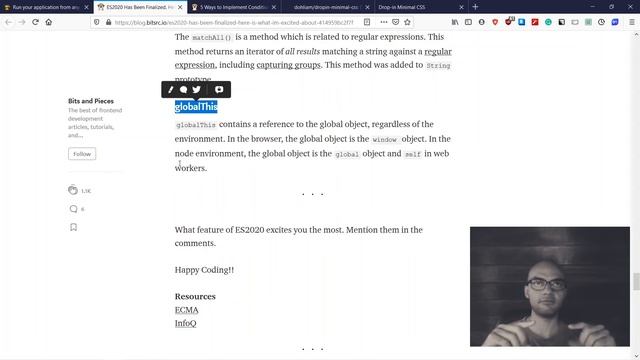Viewport: 640px width, 360px height.
Task: Reload the current page
Action: (x=36, y=22)
